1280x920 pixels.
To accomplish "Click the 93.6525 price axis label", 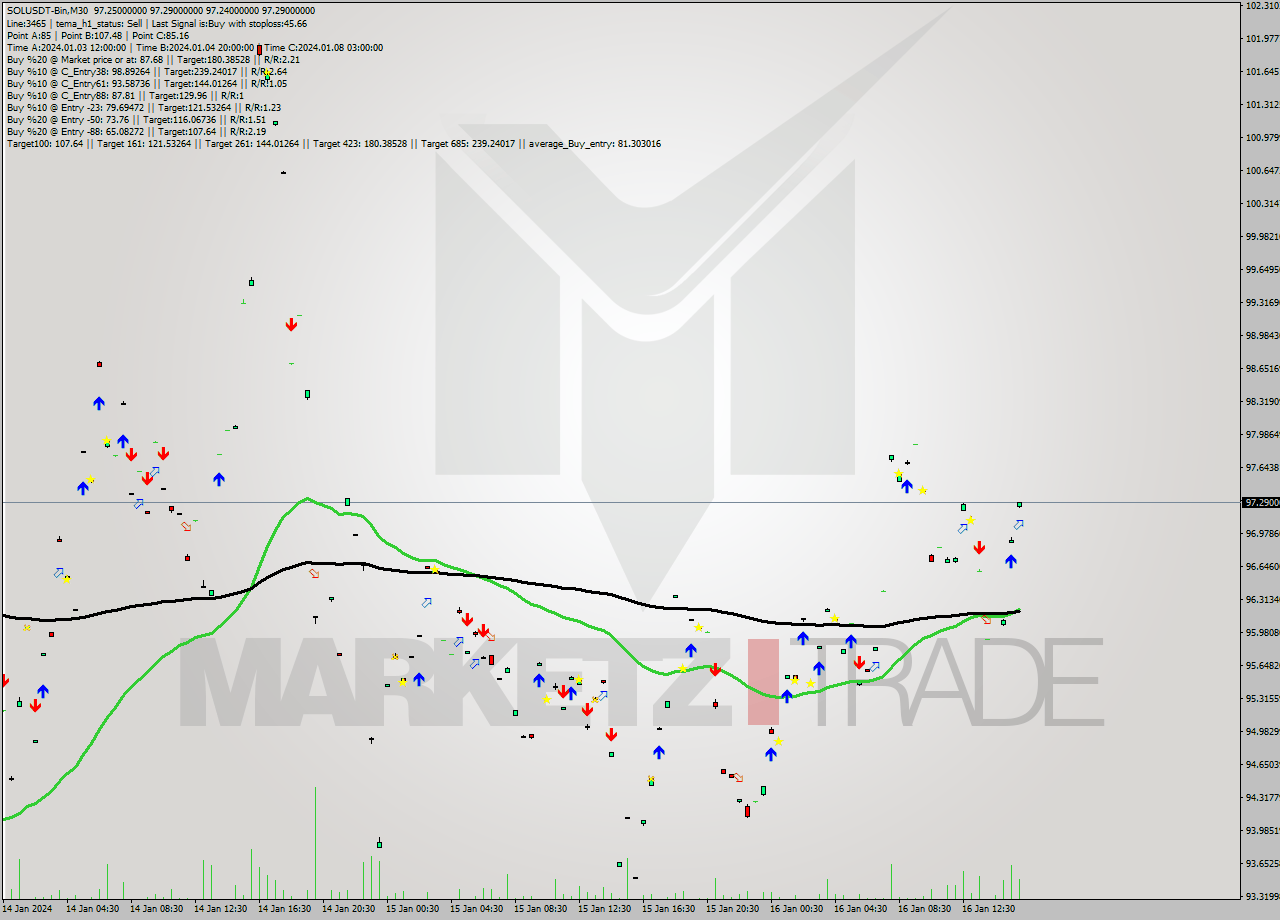I will [1262, 864].
